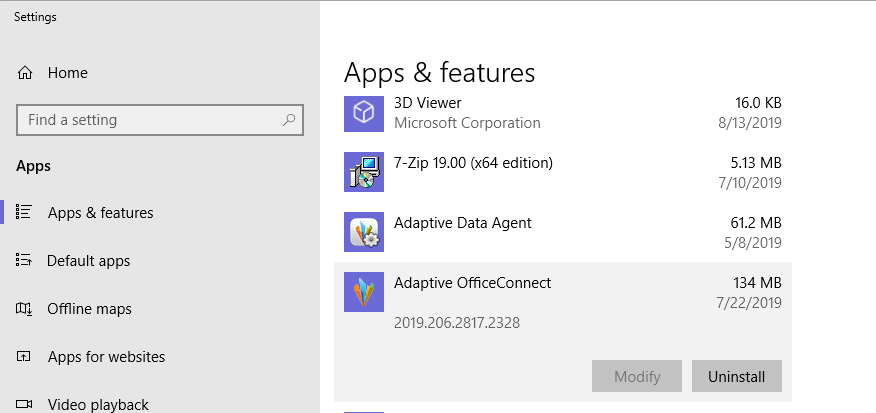Click the Apps & features list icon in the sidebar
876x413 pixels.
(24, 212)
